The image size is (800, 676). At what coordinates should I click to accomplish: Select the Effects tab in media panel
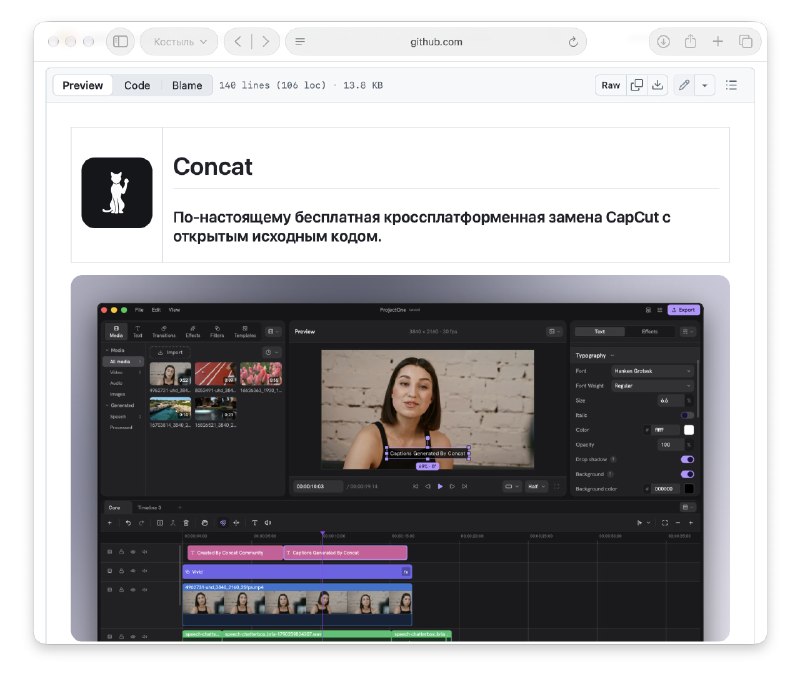[193, 332]
